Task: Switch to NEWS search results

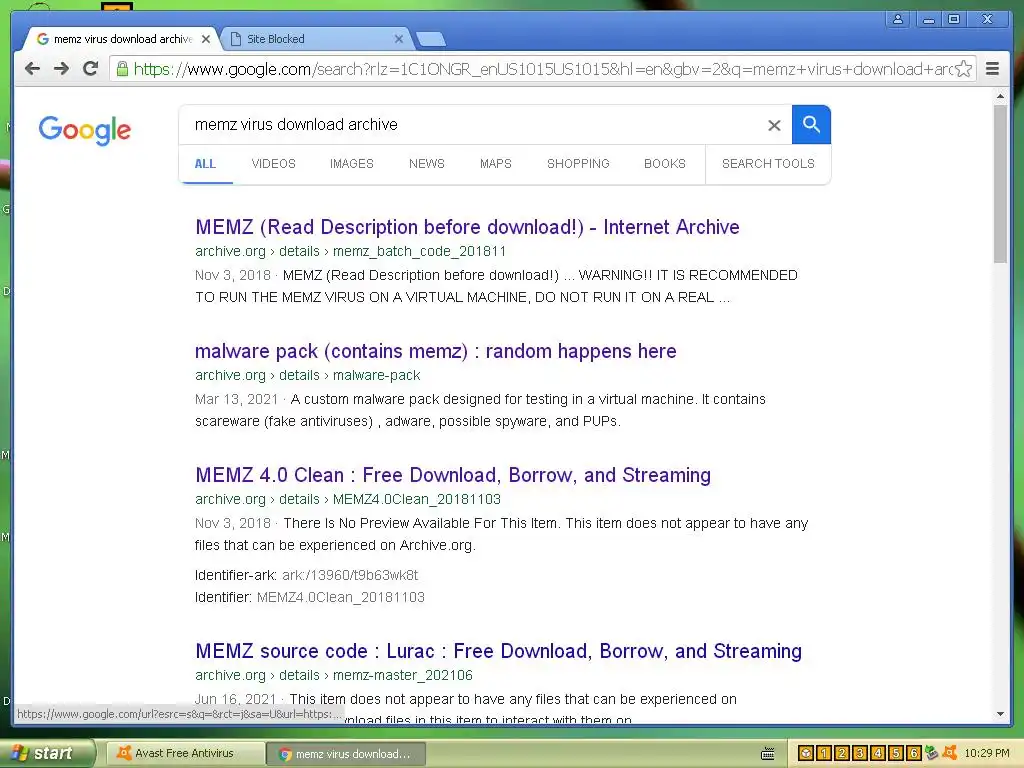Action: click(x=426, y=164)
